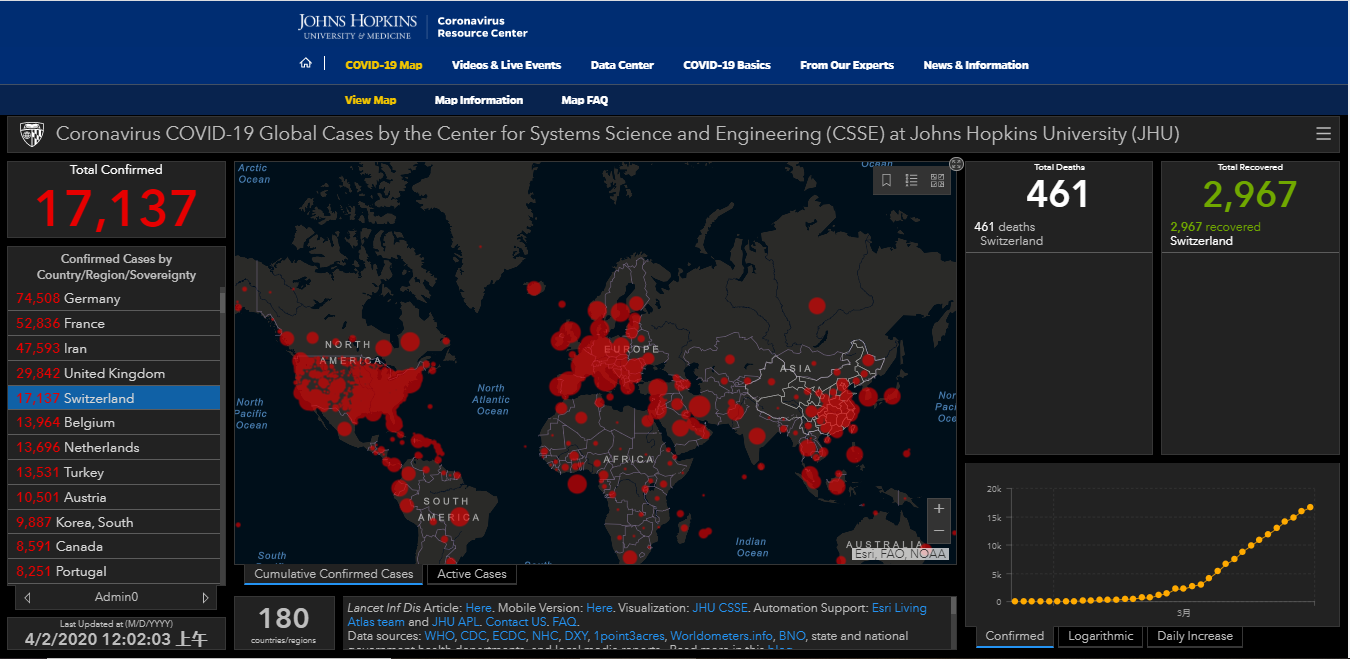Click the JHU shield dashboard icon
The height and width of the screenshot is (659, 1350).
tap(33, 134)
